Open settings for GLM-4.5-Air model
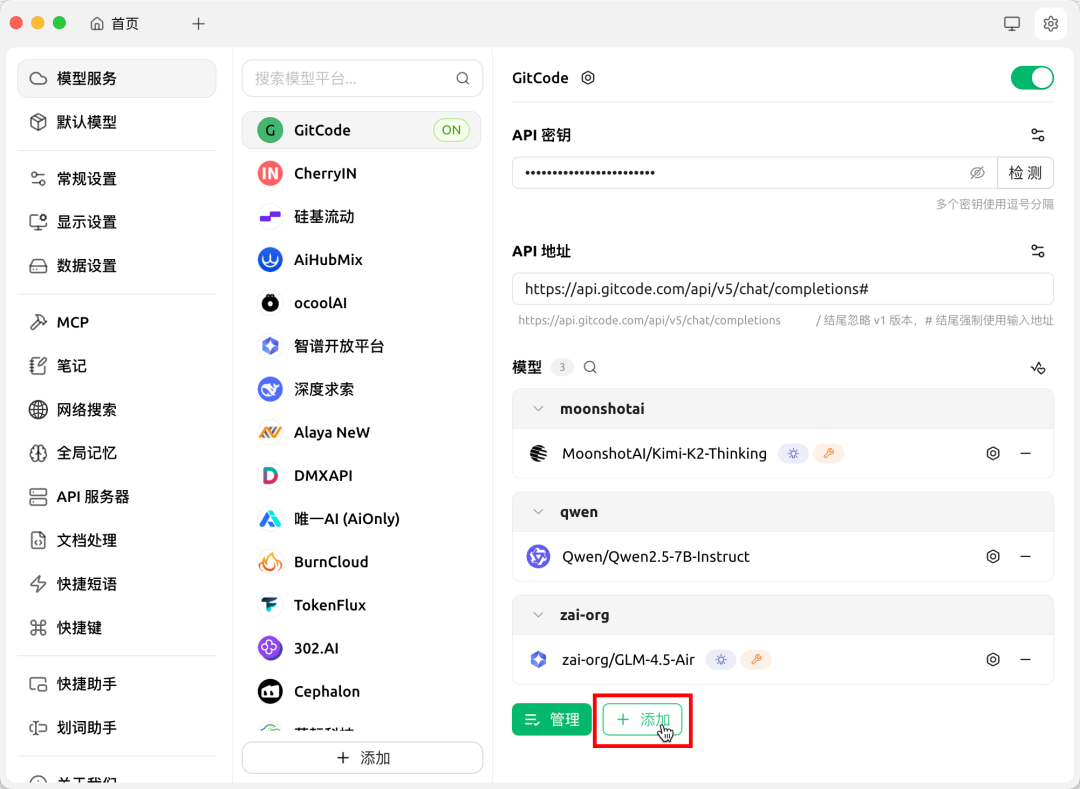Screen dimensions: 1080x789 [993, 660]
